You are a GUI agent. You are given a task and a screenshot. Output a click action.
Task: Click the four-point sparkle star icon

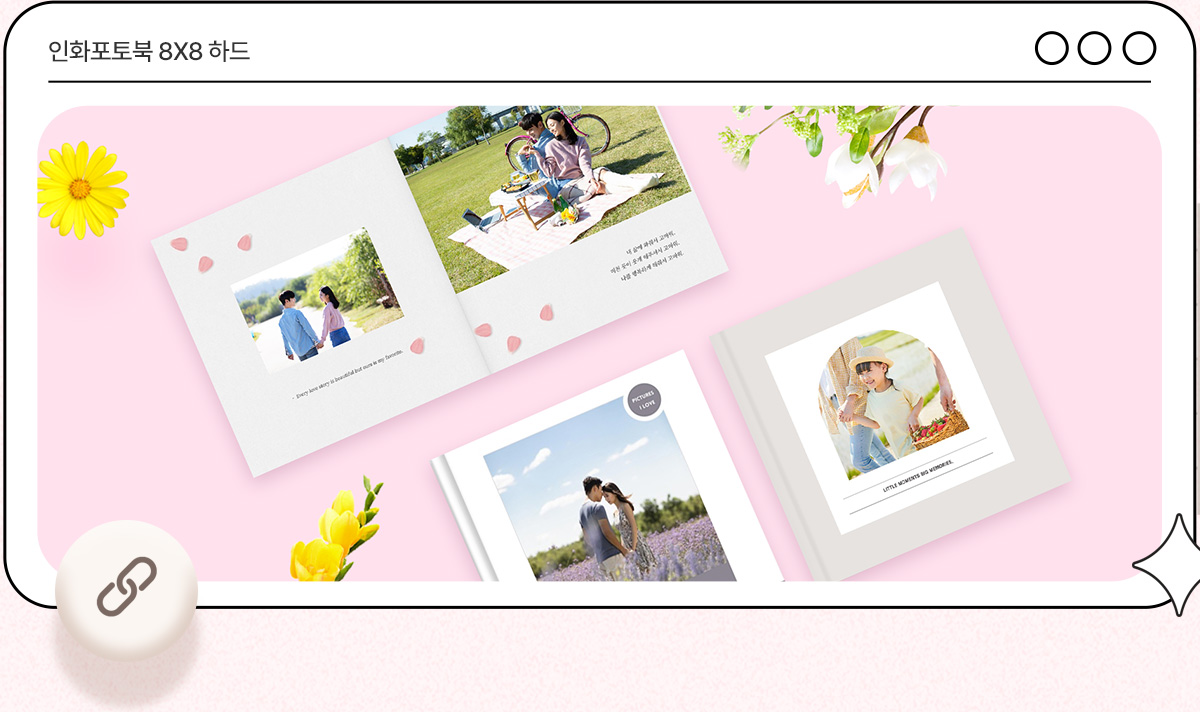tap(1171, 565)
